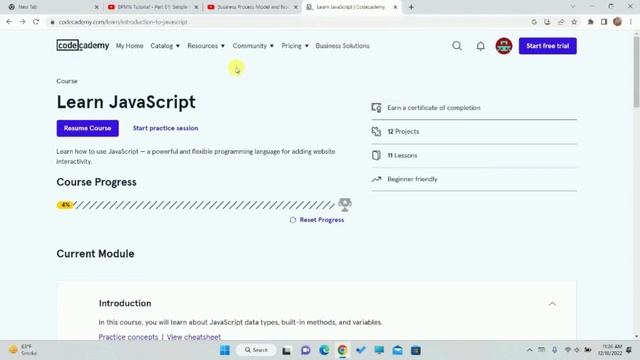Viewport: 640px width, 360px height.
Task: Open the Mail app in taskbar
Action: [398, 350]
